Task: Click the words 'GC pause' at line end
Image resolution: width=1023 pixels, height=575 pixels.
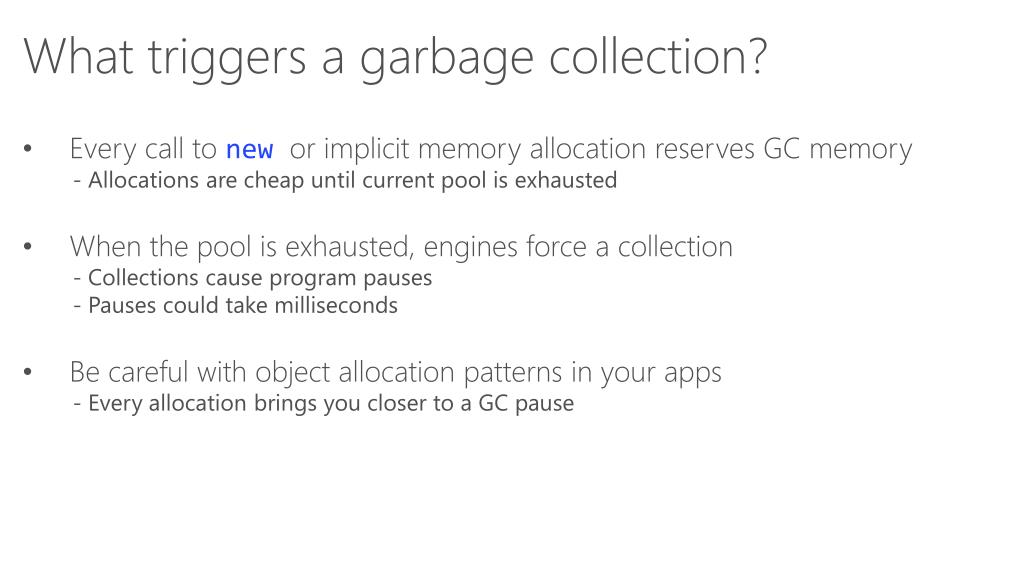Action: 526,403
